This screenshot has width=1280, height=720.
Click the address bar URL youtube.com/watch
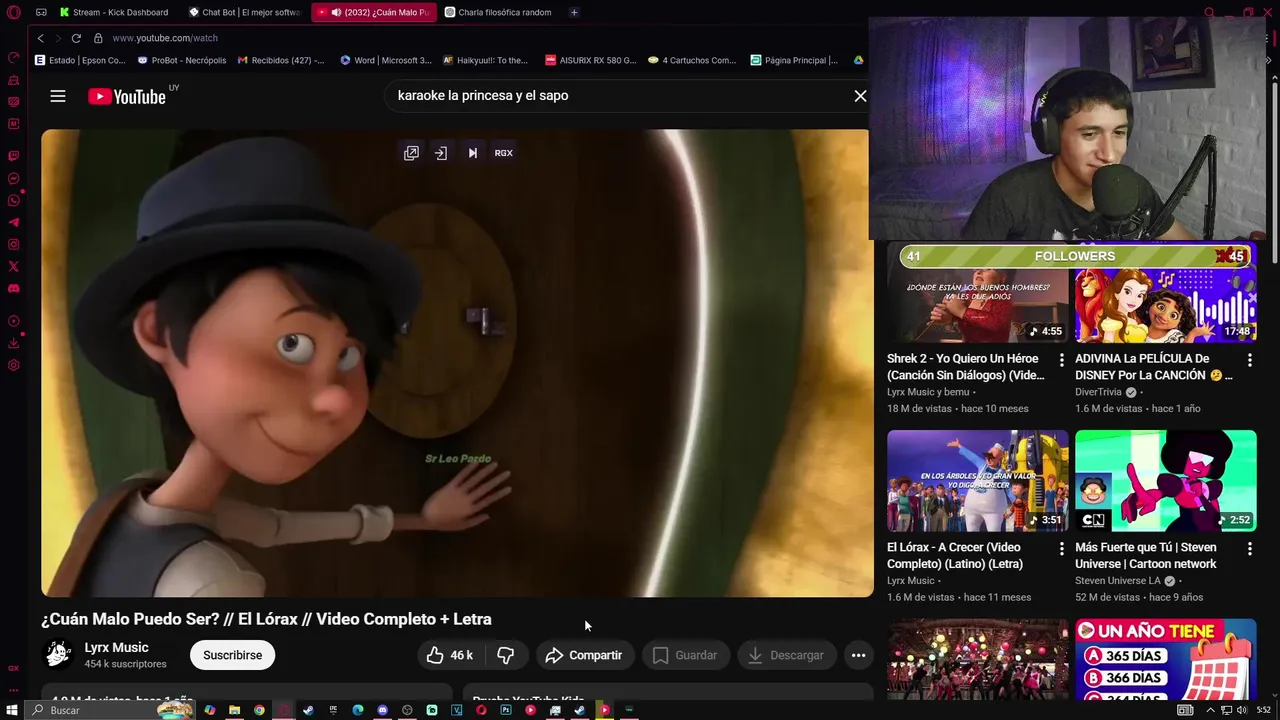click(x=165, y=38)
